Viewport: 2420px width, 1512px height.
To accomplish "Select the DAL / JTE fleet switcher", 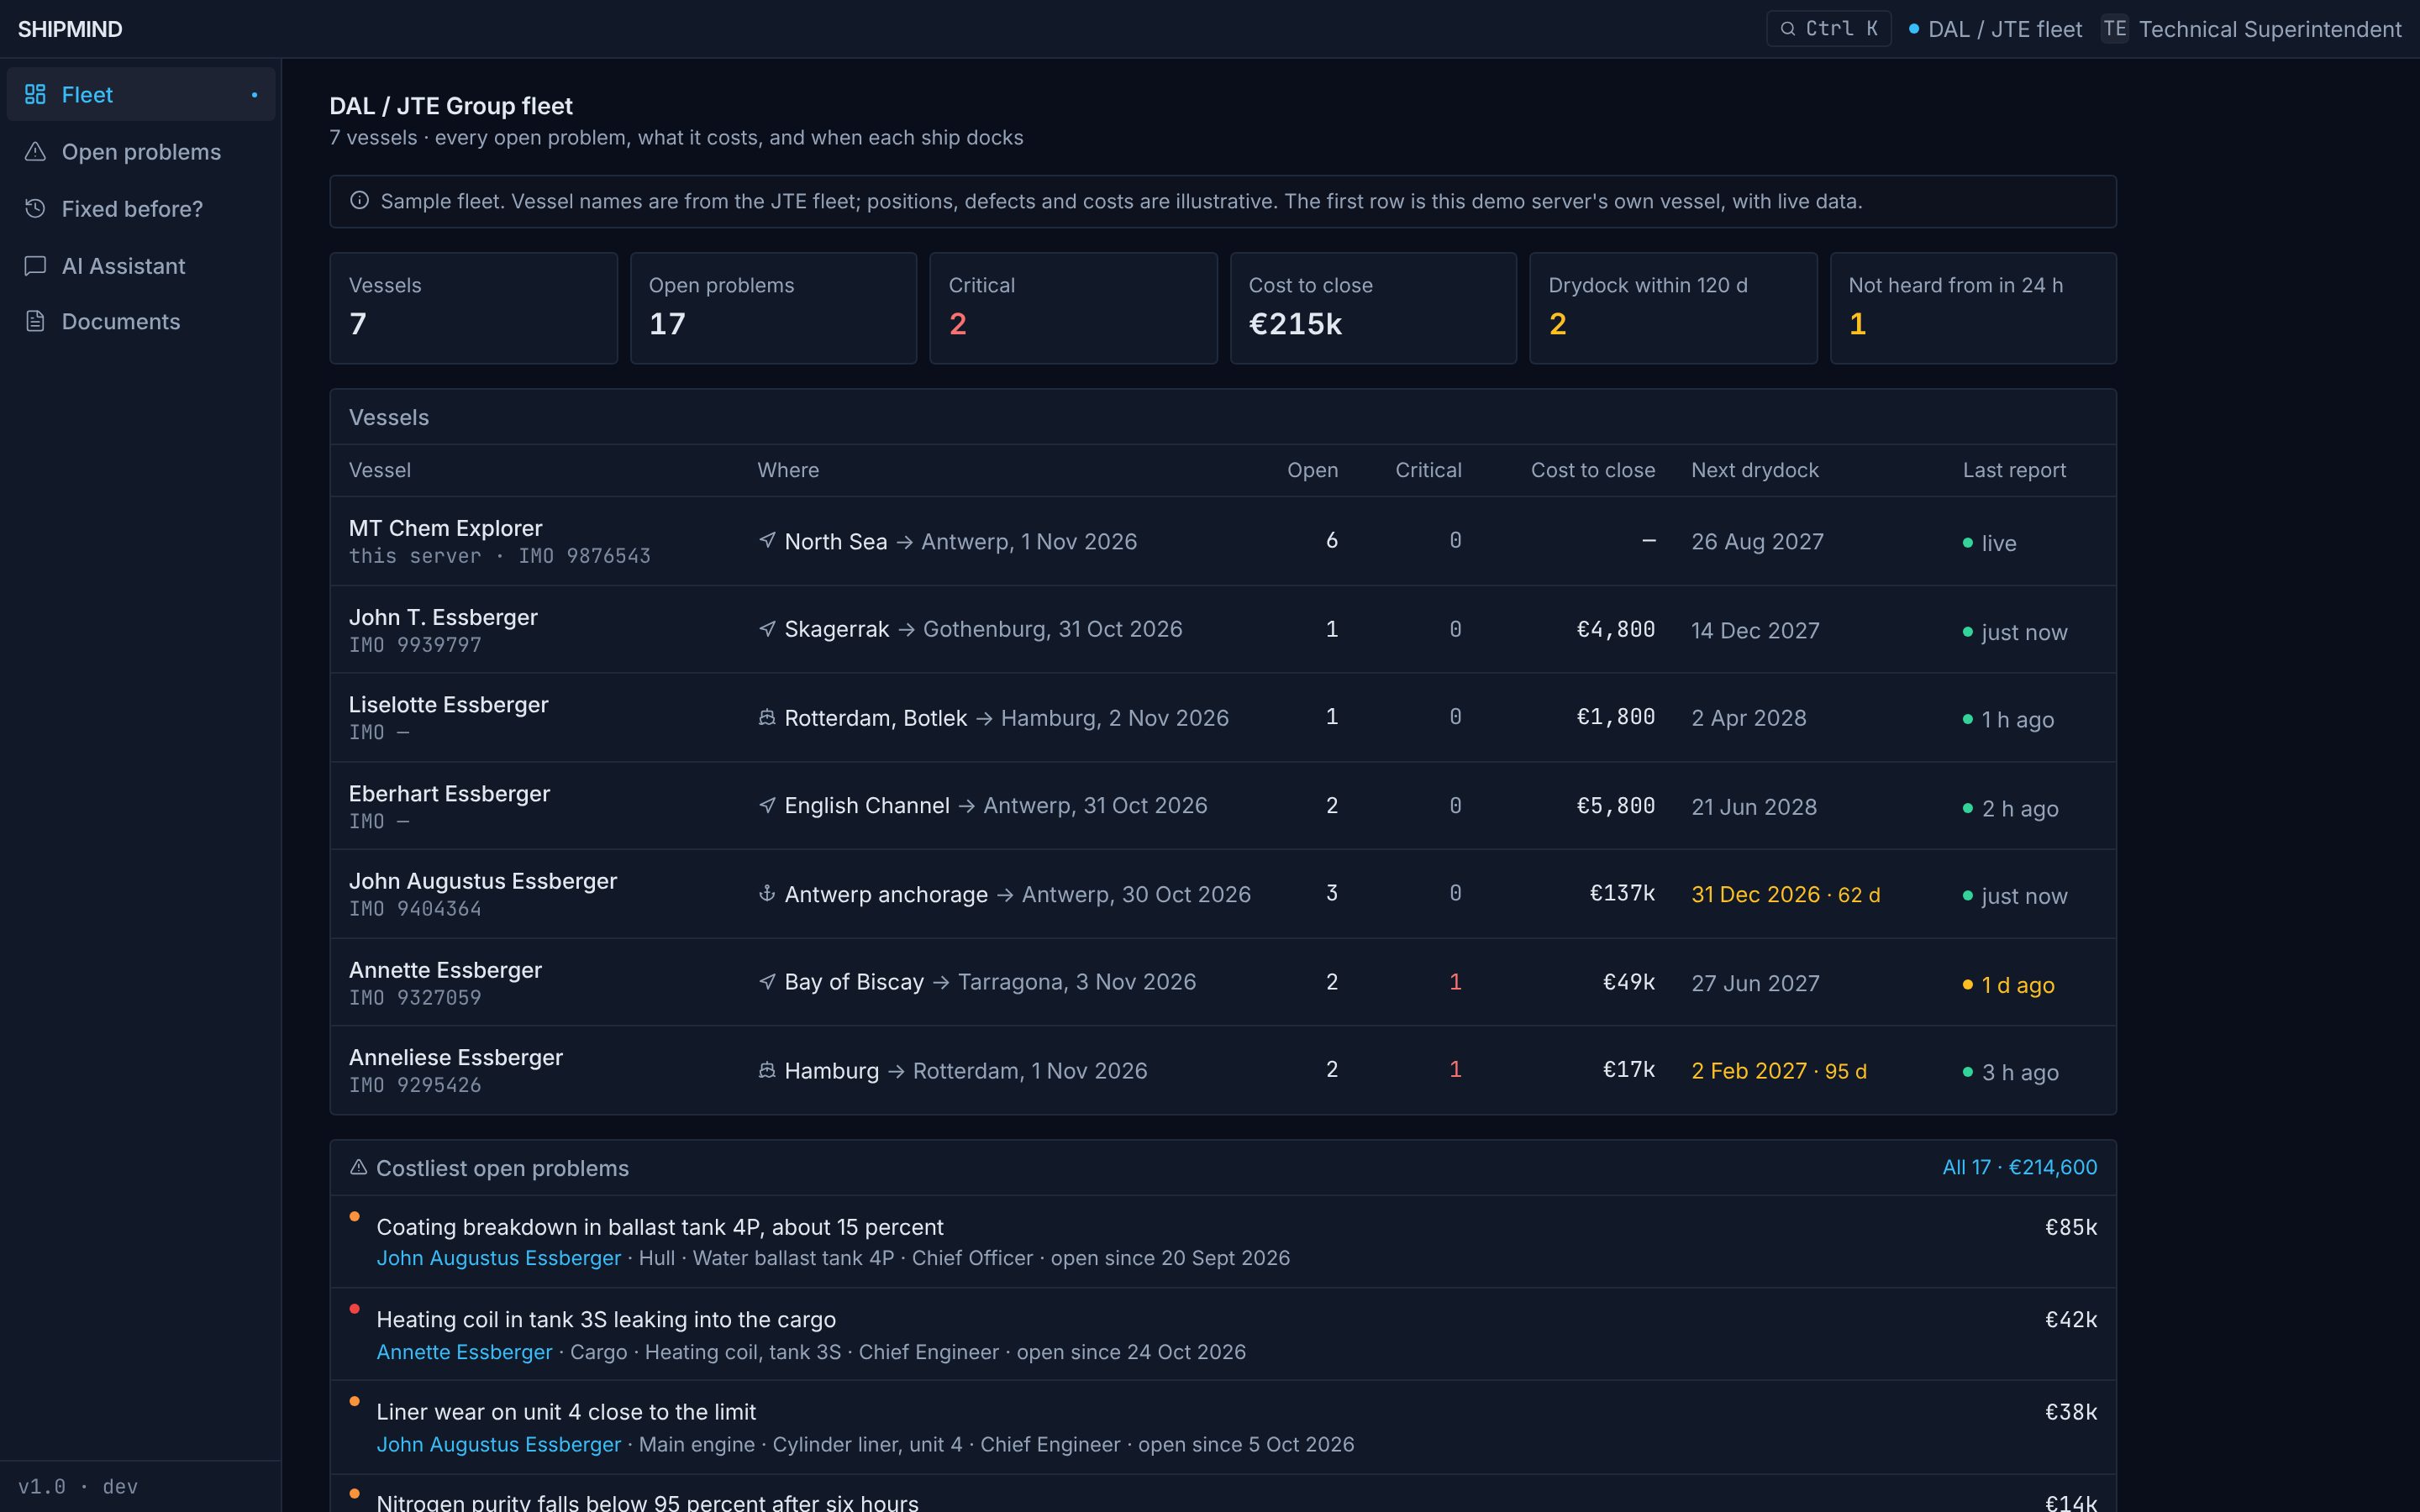I will pyautogui.click(x=1995, y=29).
